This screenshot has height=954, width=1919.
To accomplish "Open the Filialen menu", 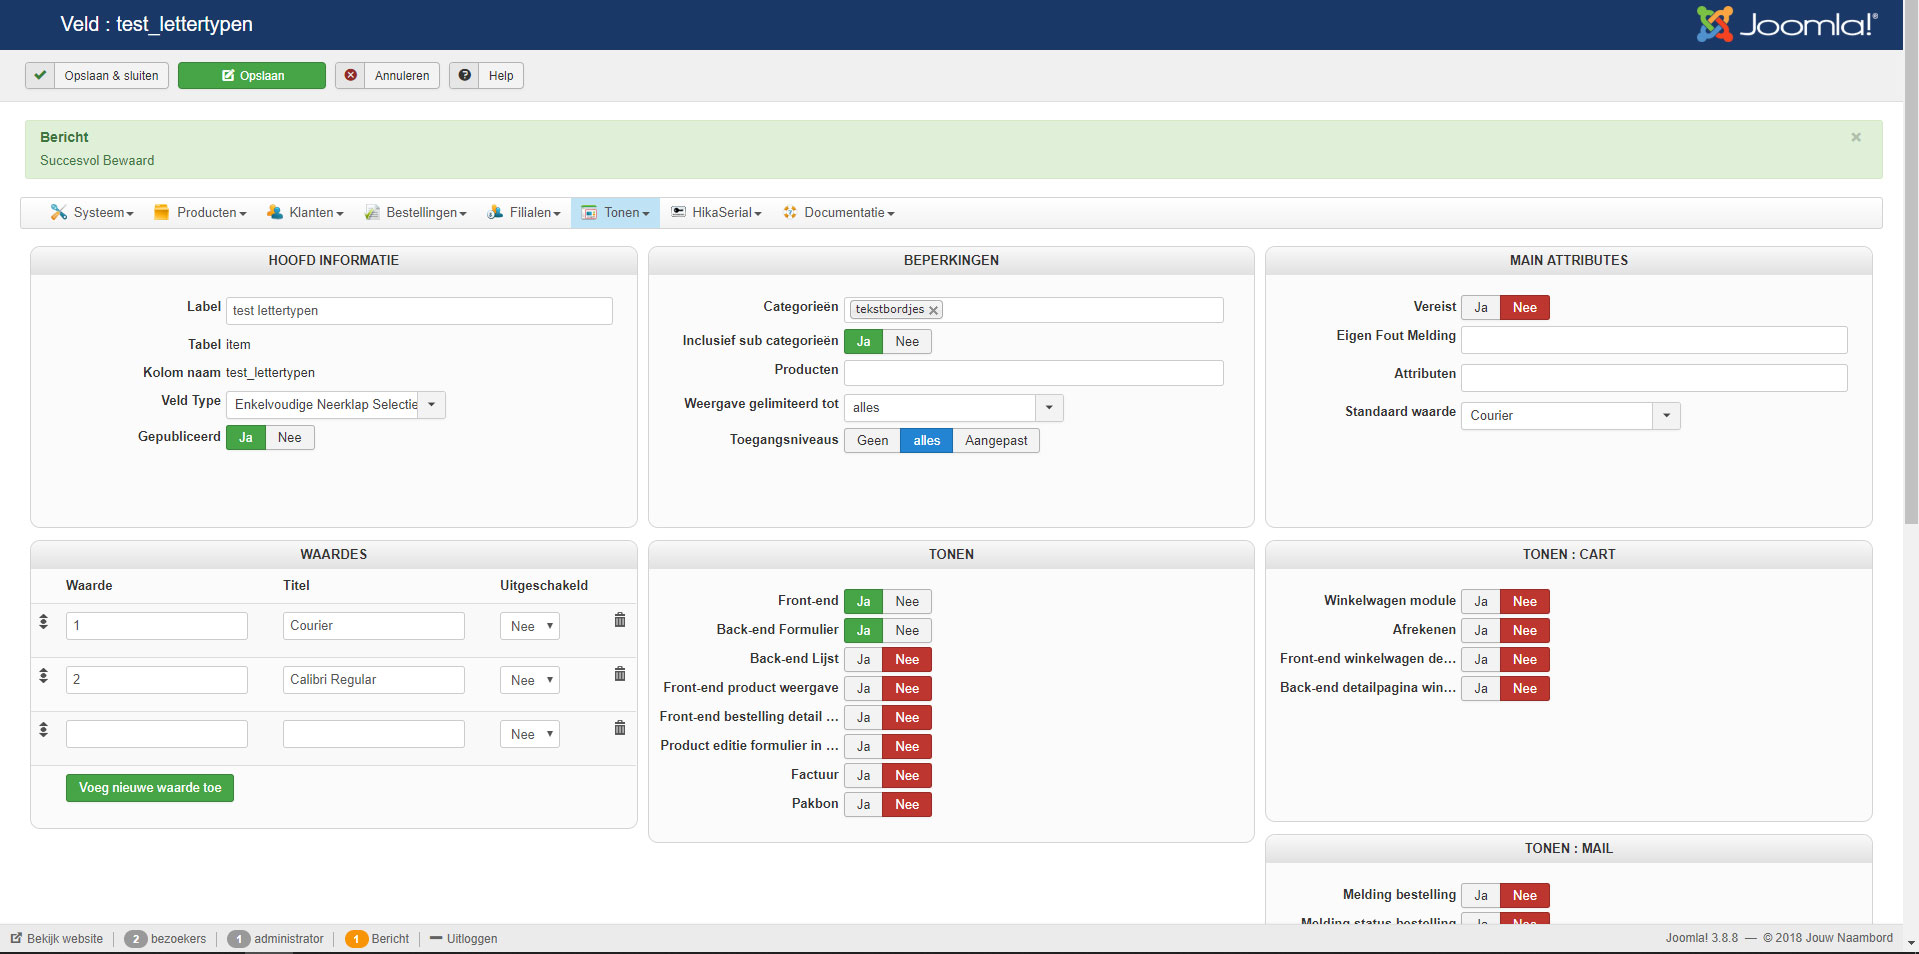I will click(524, 212).
